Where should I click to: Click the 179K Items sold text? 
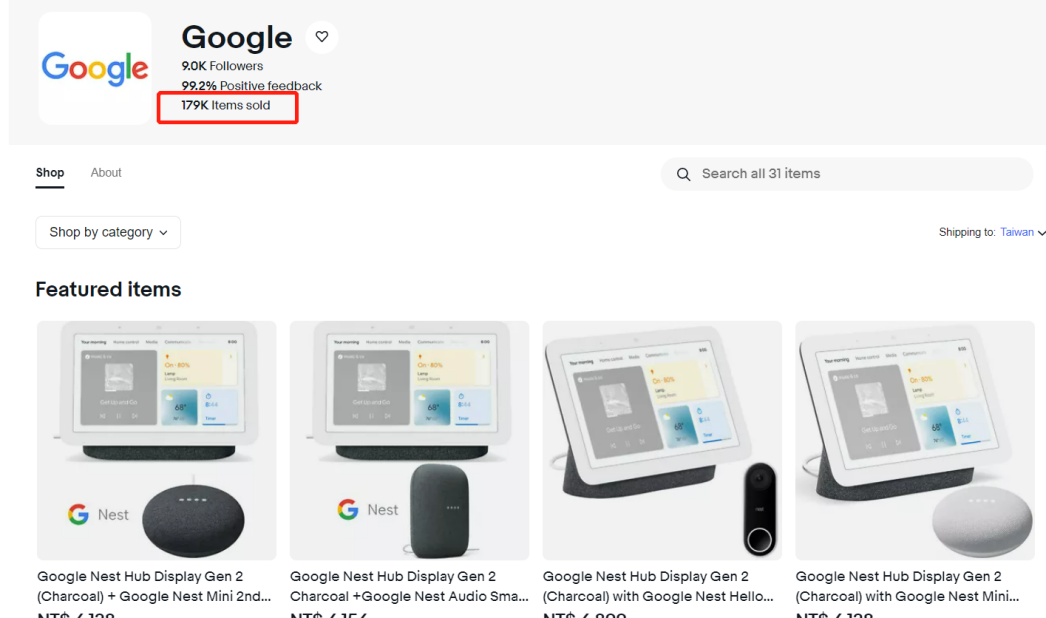click(x=225, y=105)
